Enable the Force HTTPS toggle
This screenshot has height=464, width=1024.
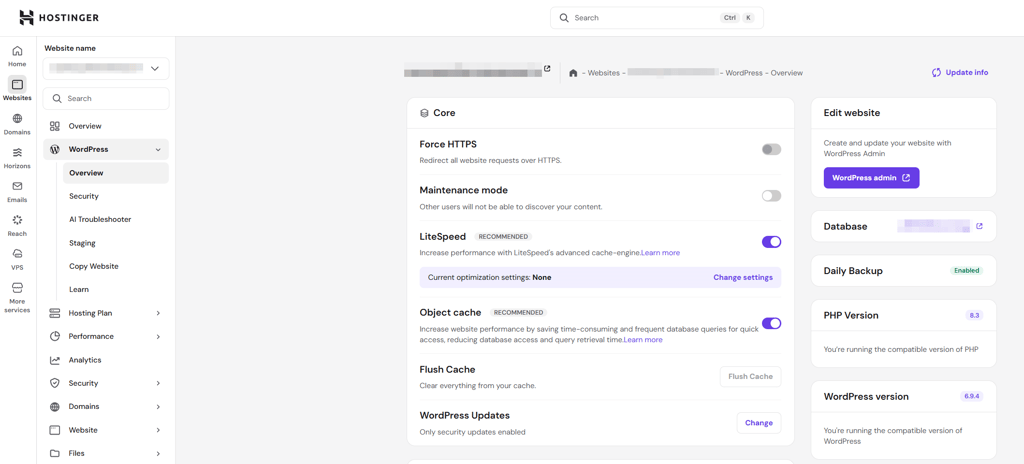coord(771,150)
